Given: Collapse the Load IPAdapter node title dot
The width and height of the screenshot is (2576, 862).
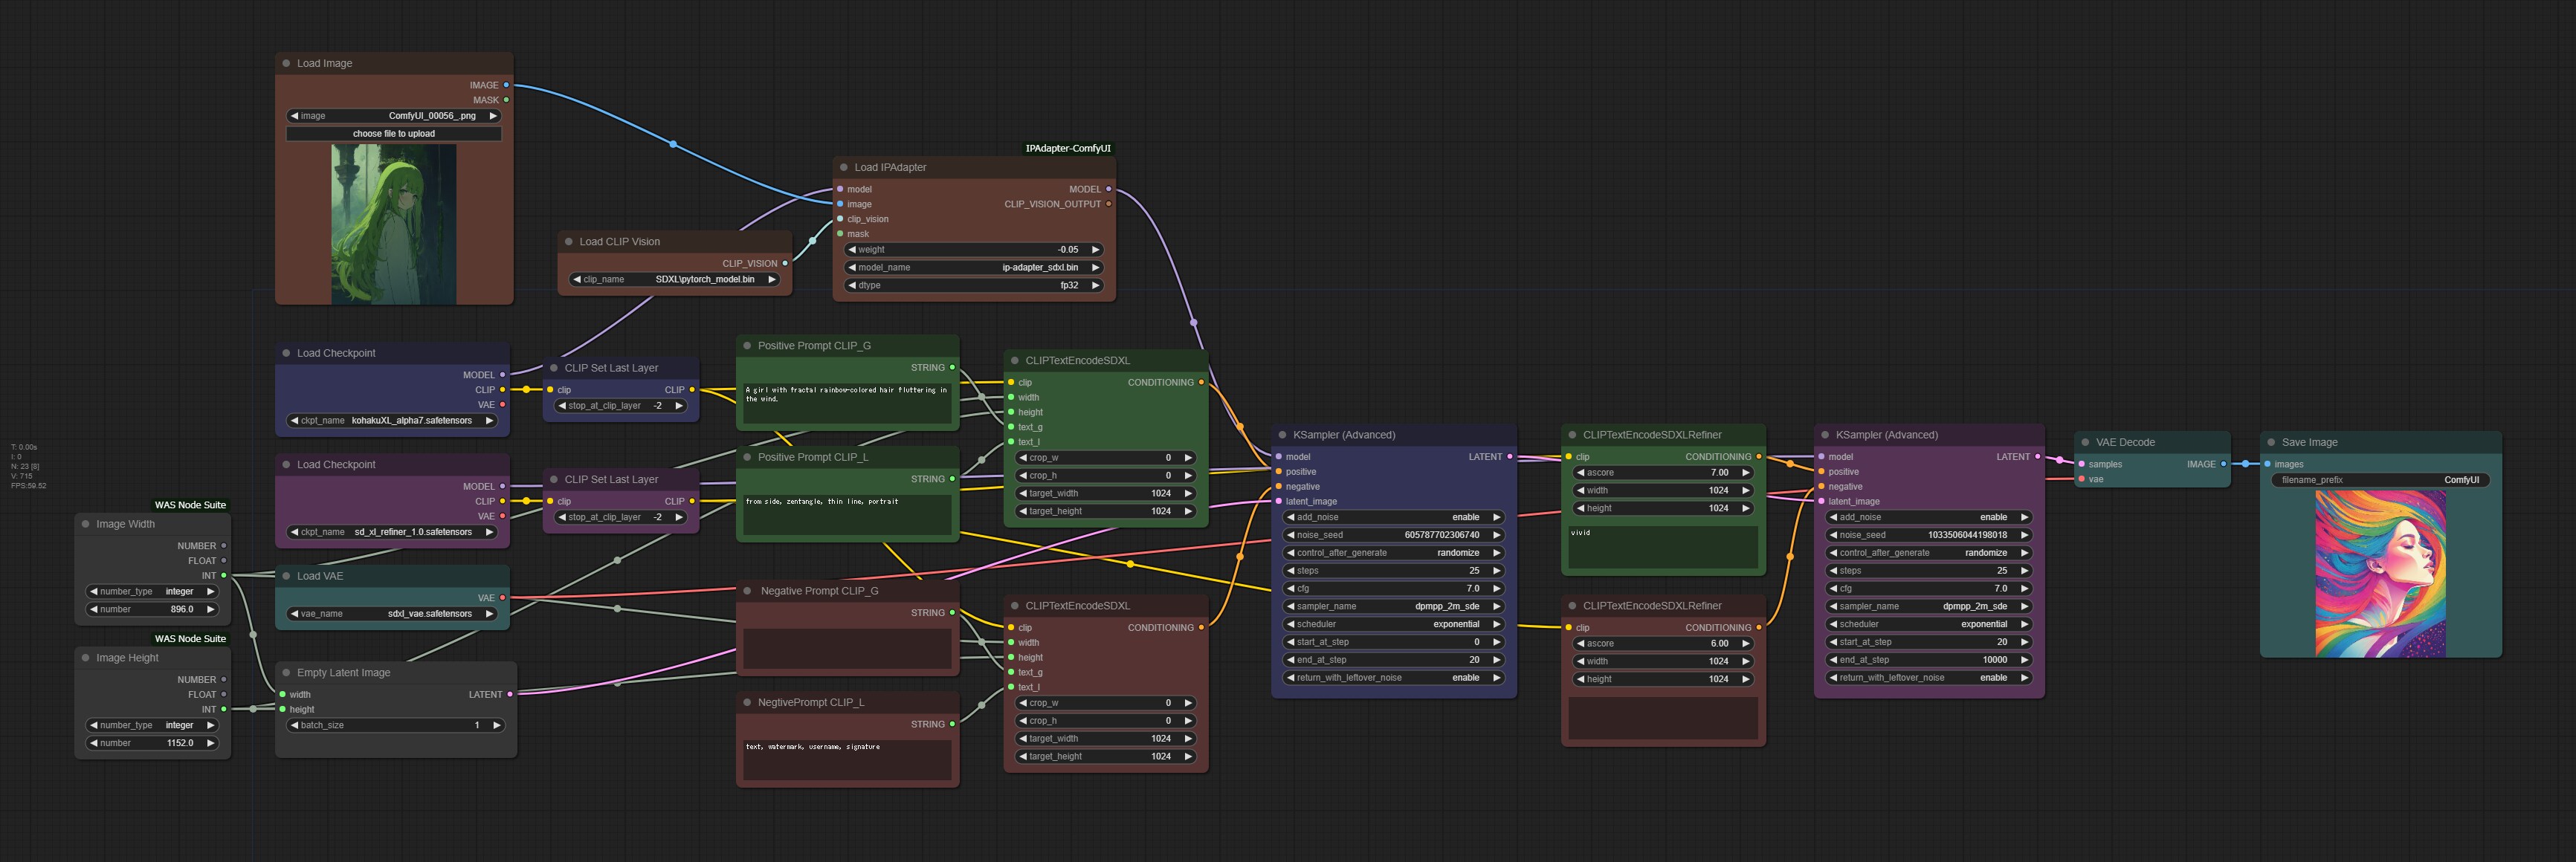Looking at the screenshot, I should 844,167.
